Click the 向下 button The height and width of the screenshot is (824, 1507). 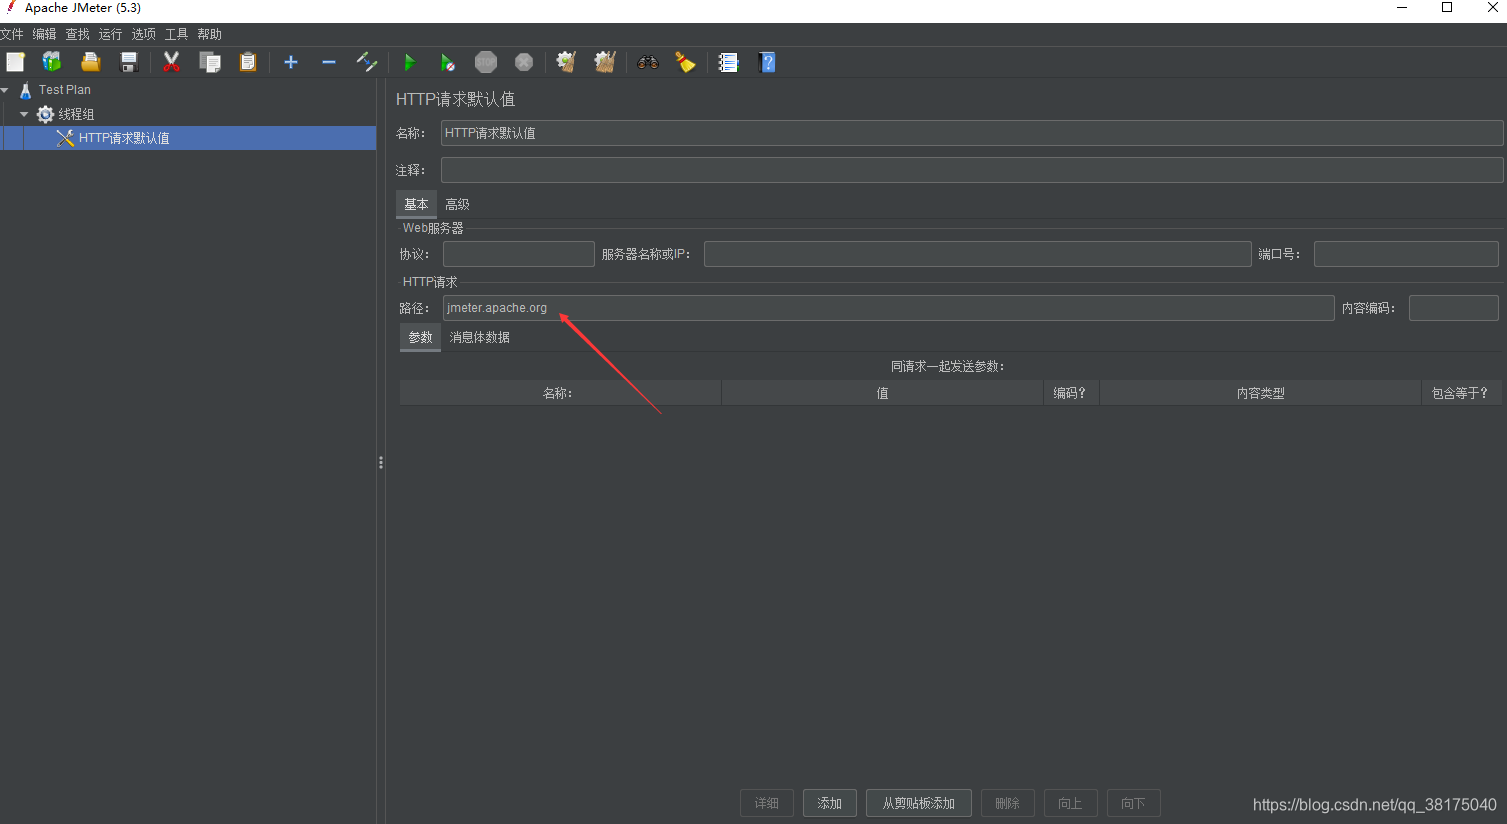(x=1134, y=803)
